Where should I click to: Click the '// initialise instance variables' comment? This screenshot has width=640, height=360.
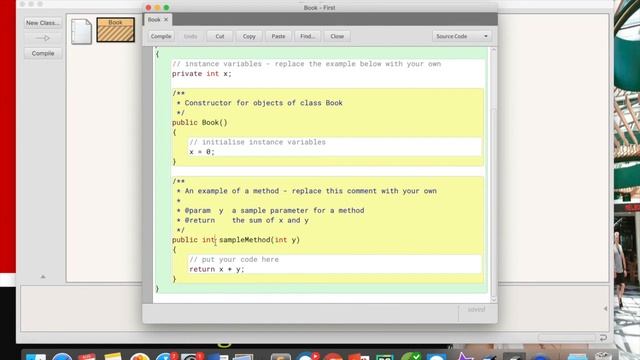[258, 142]
